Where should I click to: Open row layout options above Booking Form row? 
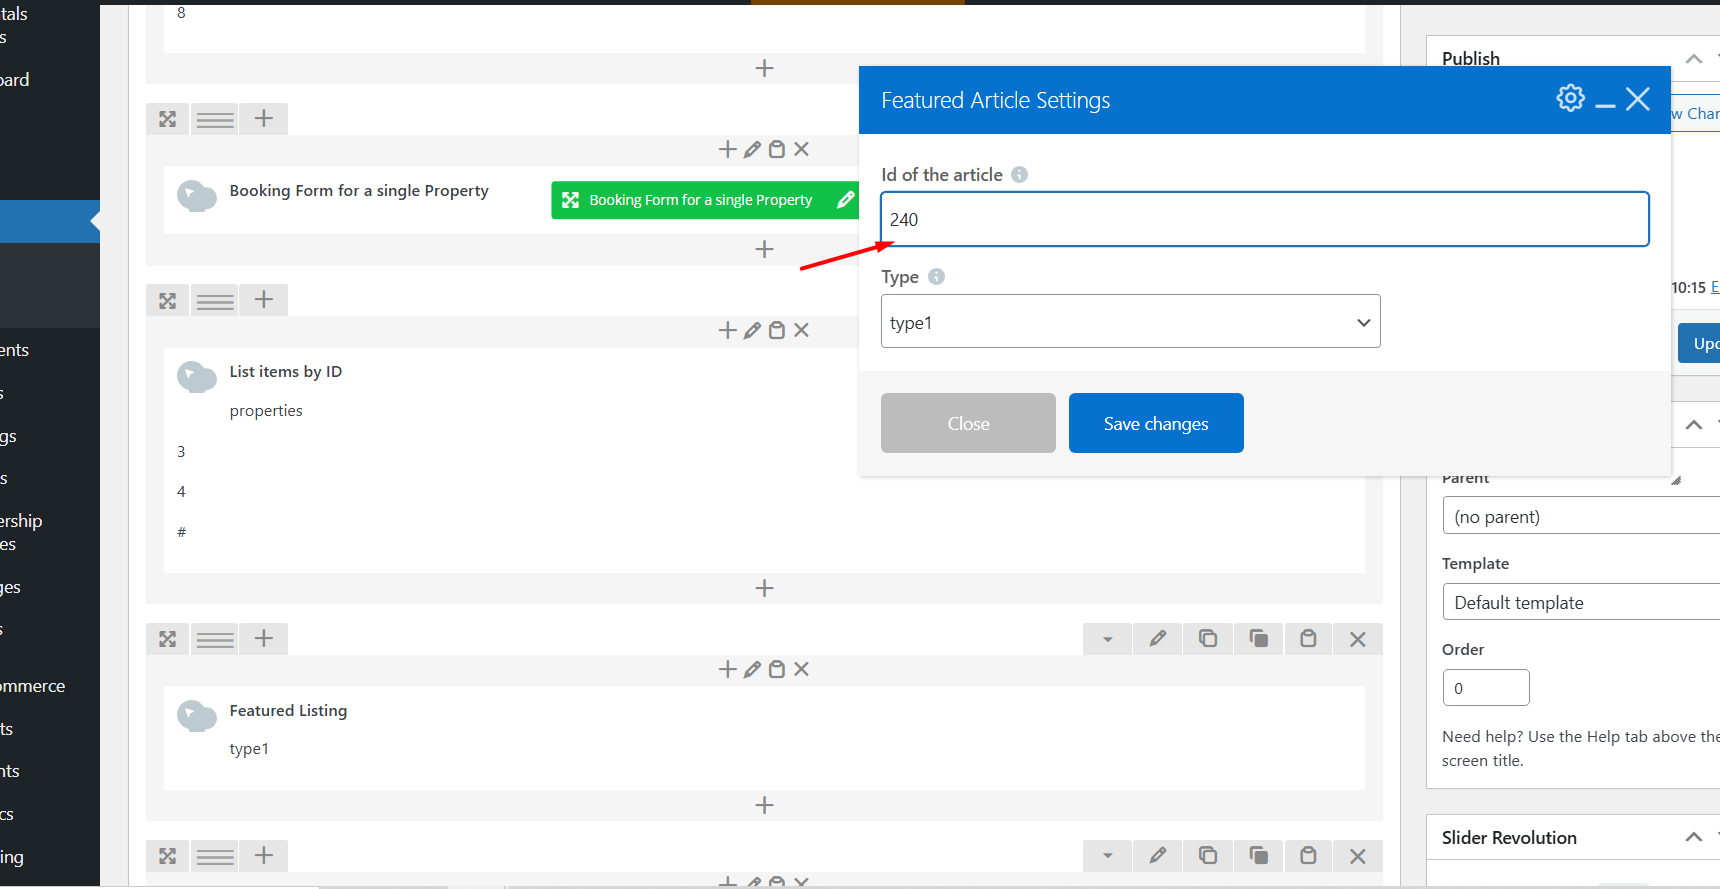click(215, 120)
